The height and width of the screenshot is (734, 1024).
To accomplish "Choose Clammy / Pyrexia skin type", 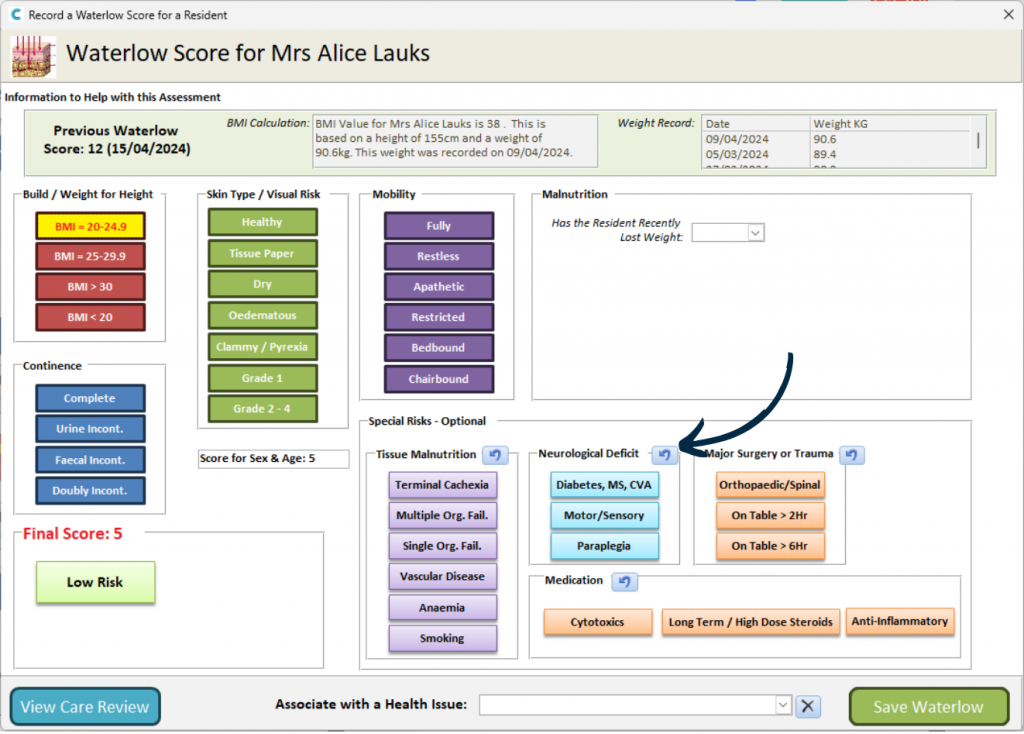I will click(x=263, y=347).
